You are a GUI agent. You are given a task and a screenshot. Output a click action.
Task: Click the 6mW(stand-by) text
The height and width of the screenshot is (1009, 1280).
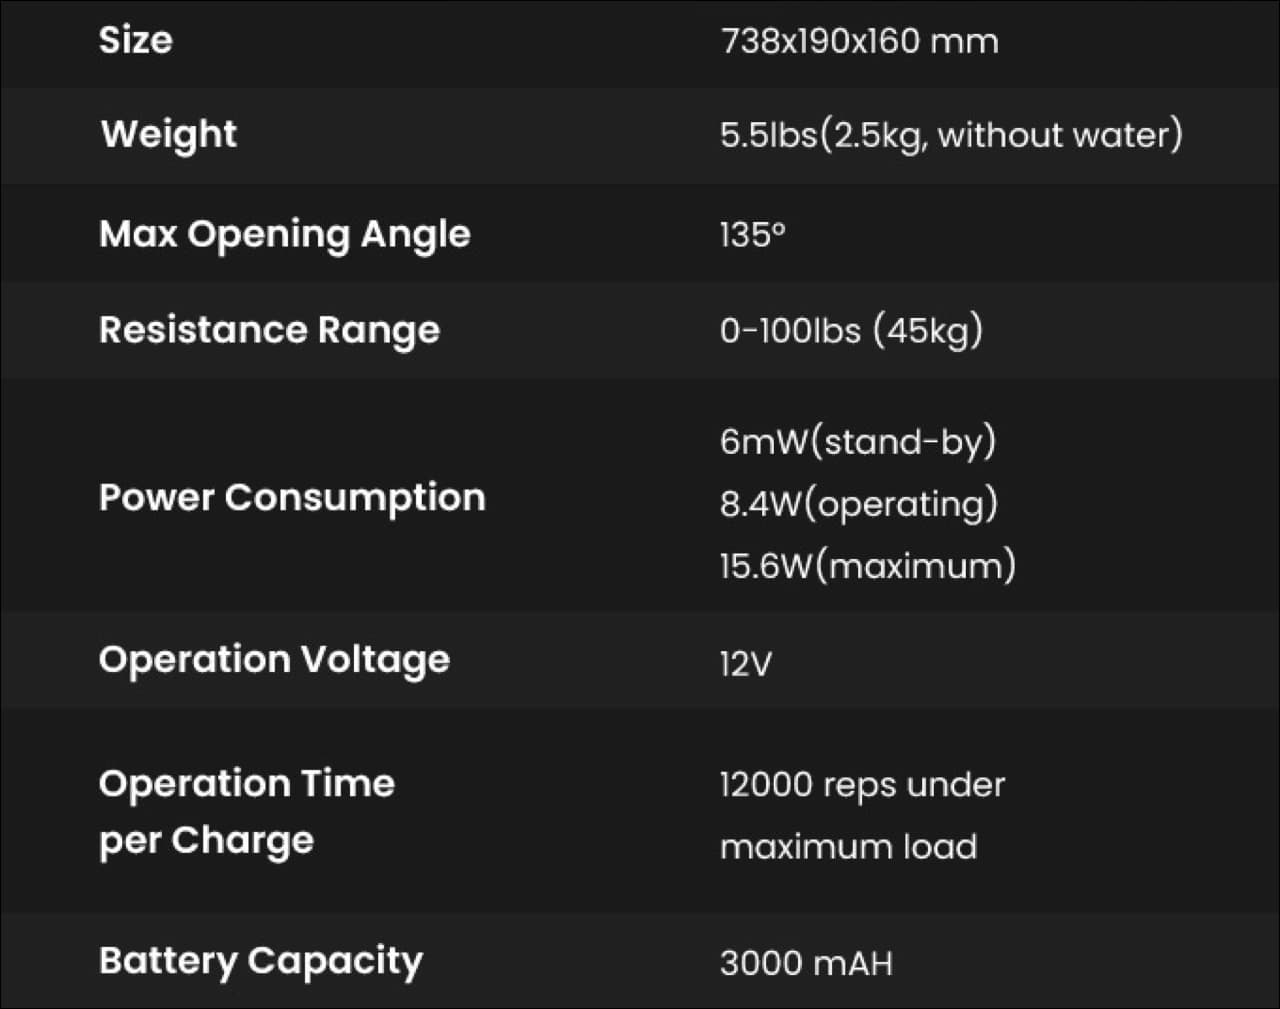click(x=858, y=441)
